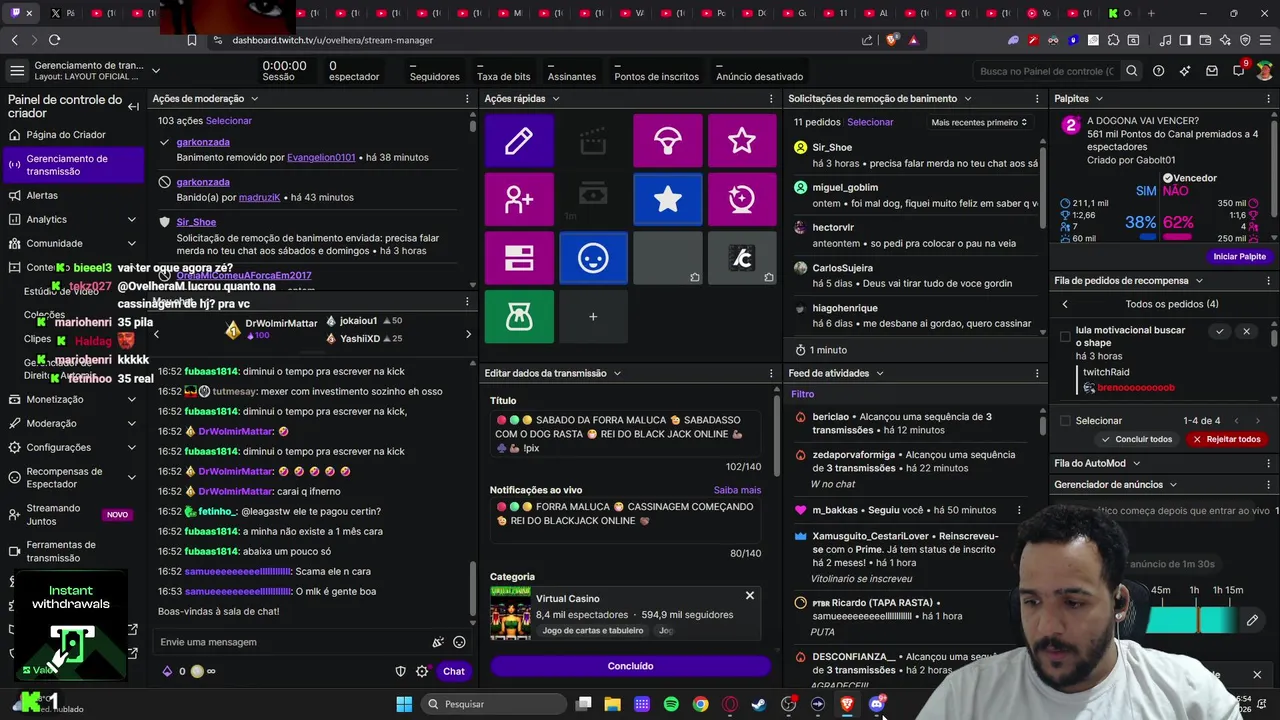
Task: Open Discord from the taskbar
Action: coord(877,704)
